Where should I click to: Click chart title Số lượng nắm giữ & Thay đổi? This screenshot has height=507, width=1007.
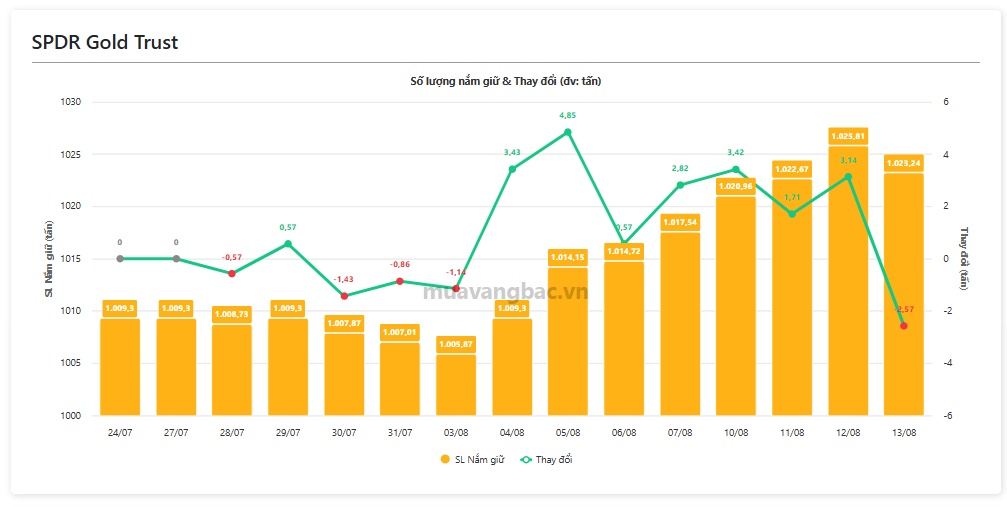coord(506,82)
